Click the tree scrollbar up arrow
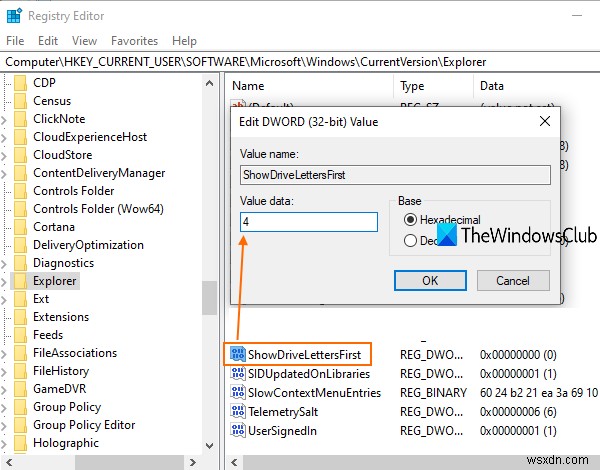Screen dimensions: 600x470 pyautogui.click(x=209, y=83)
